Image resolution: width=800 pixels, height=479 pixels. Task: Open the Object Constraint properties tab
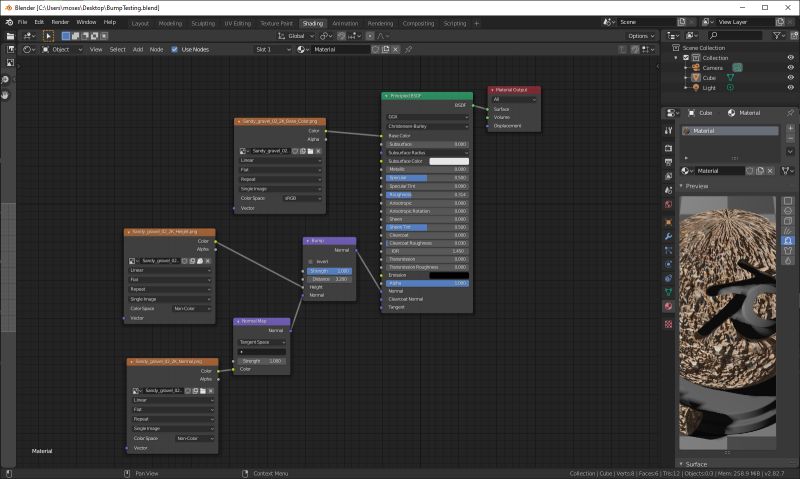pyautogui.click(x=668, y=278)
